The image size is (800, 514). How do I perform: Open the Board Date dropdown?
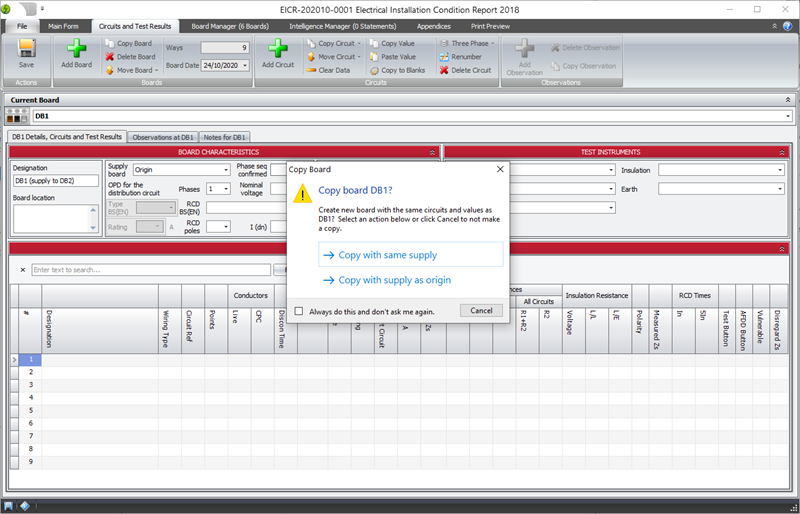coord(245,65)
